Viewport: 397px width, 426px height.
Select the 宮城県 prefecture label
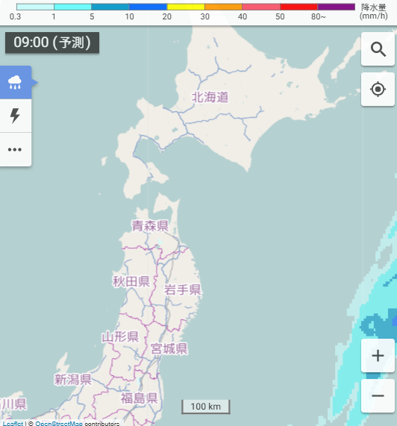(169, 349)
